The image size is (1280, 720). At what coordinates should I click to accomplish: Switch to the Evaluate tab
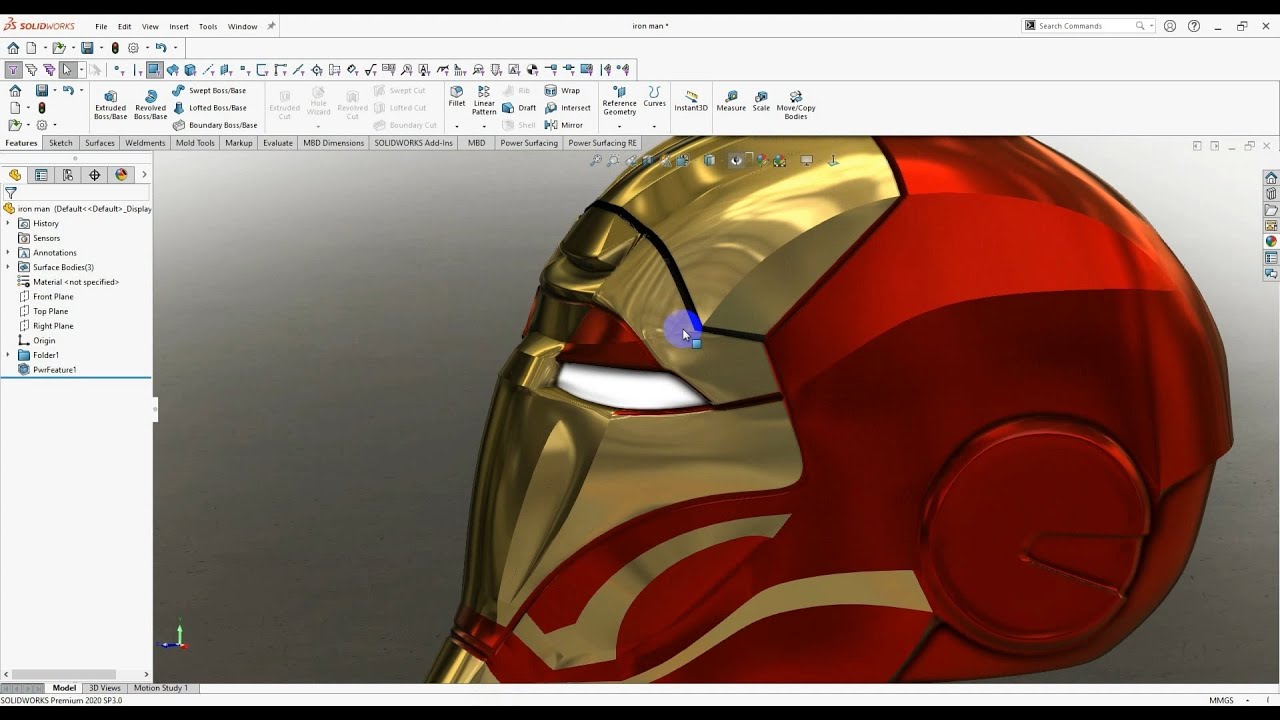click(278, 143)
